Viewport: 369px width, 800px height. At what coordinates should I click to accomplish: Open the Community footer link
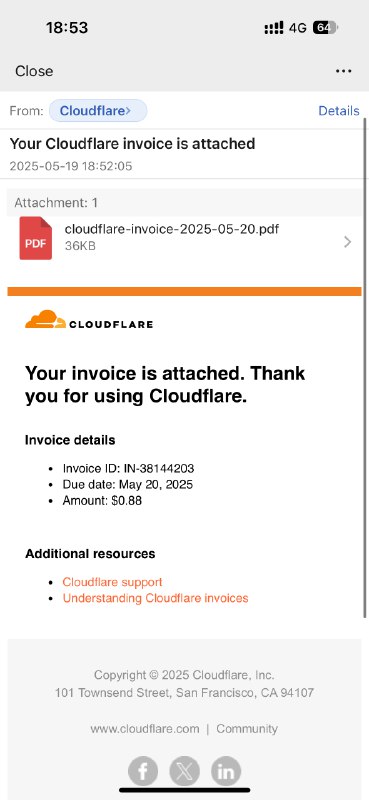247,729
